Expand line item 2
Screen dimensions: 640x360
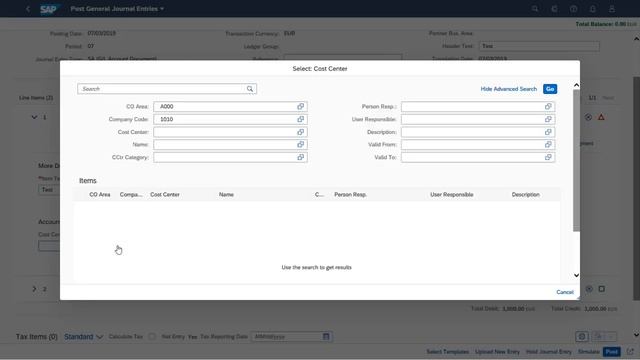coord(34,289)
